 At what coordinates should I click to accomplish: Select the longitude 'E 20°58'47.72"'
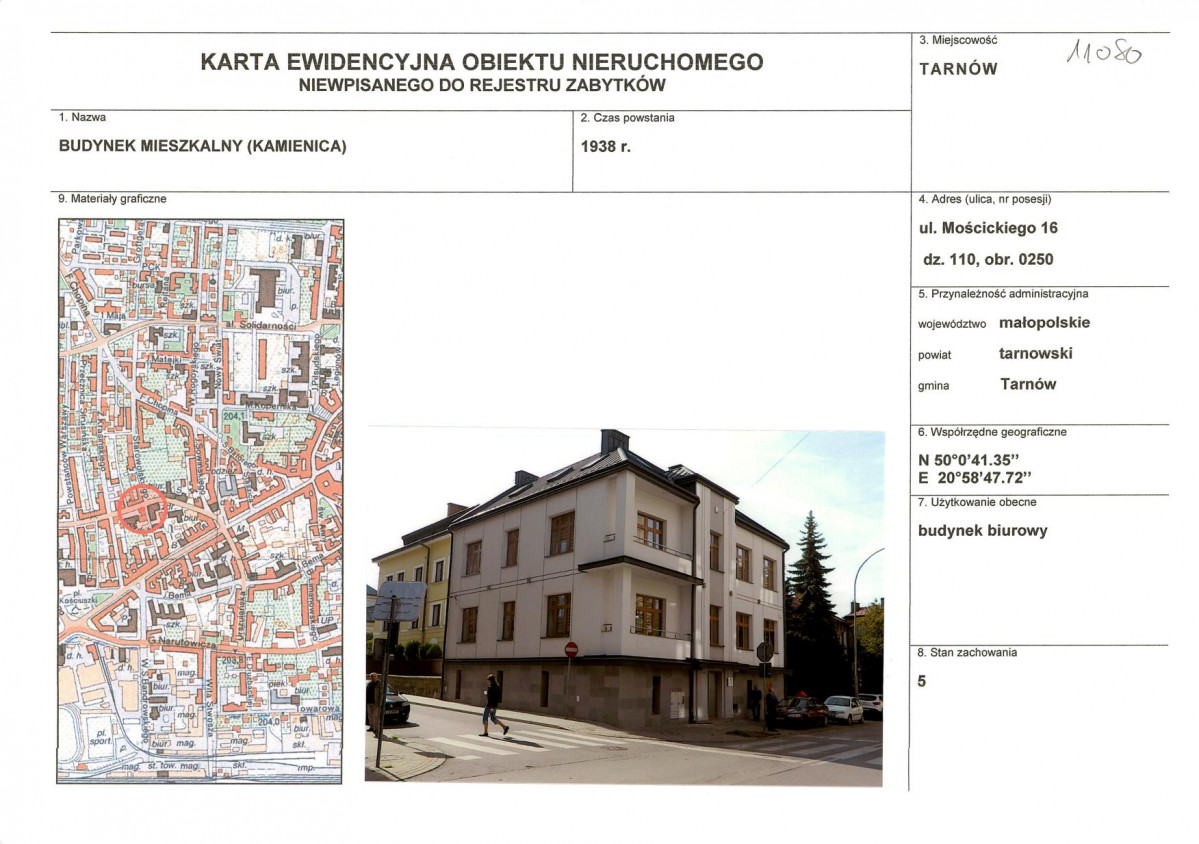coord(975,478)
